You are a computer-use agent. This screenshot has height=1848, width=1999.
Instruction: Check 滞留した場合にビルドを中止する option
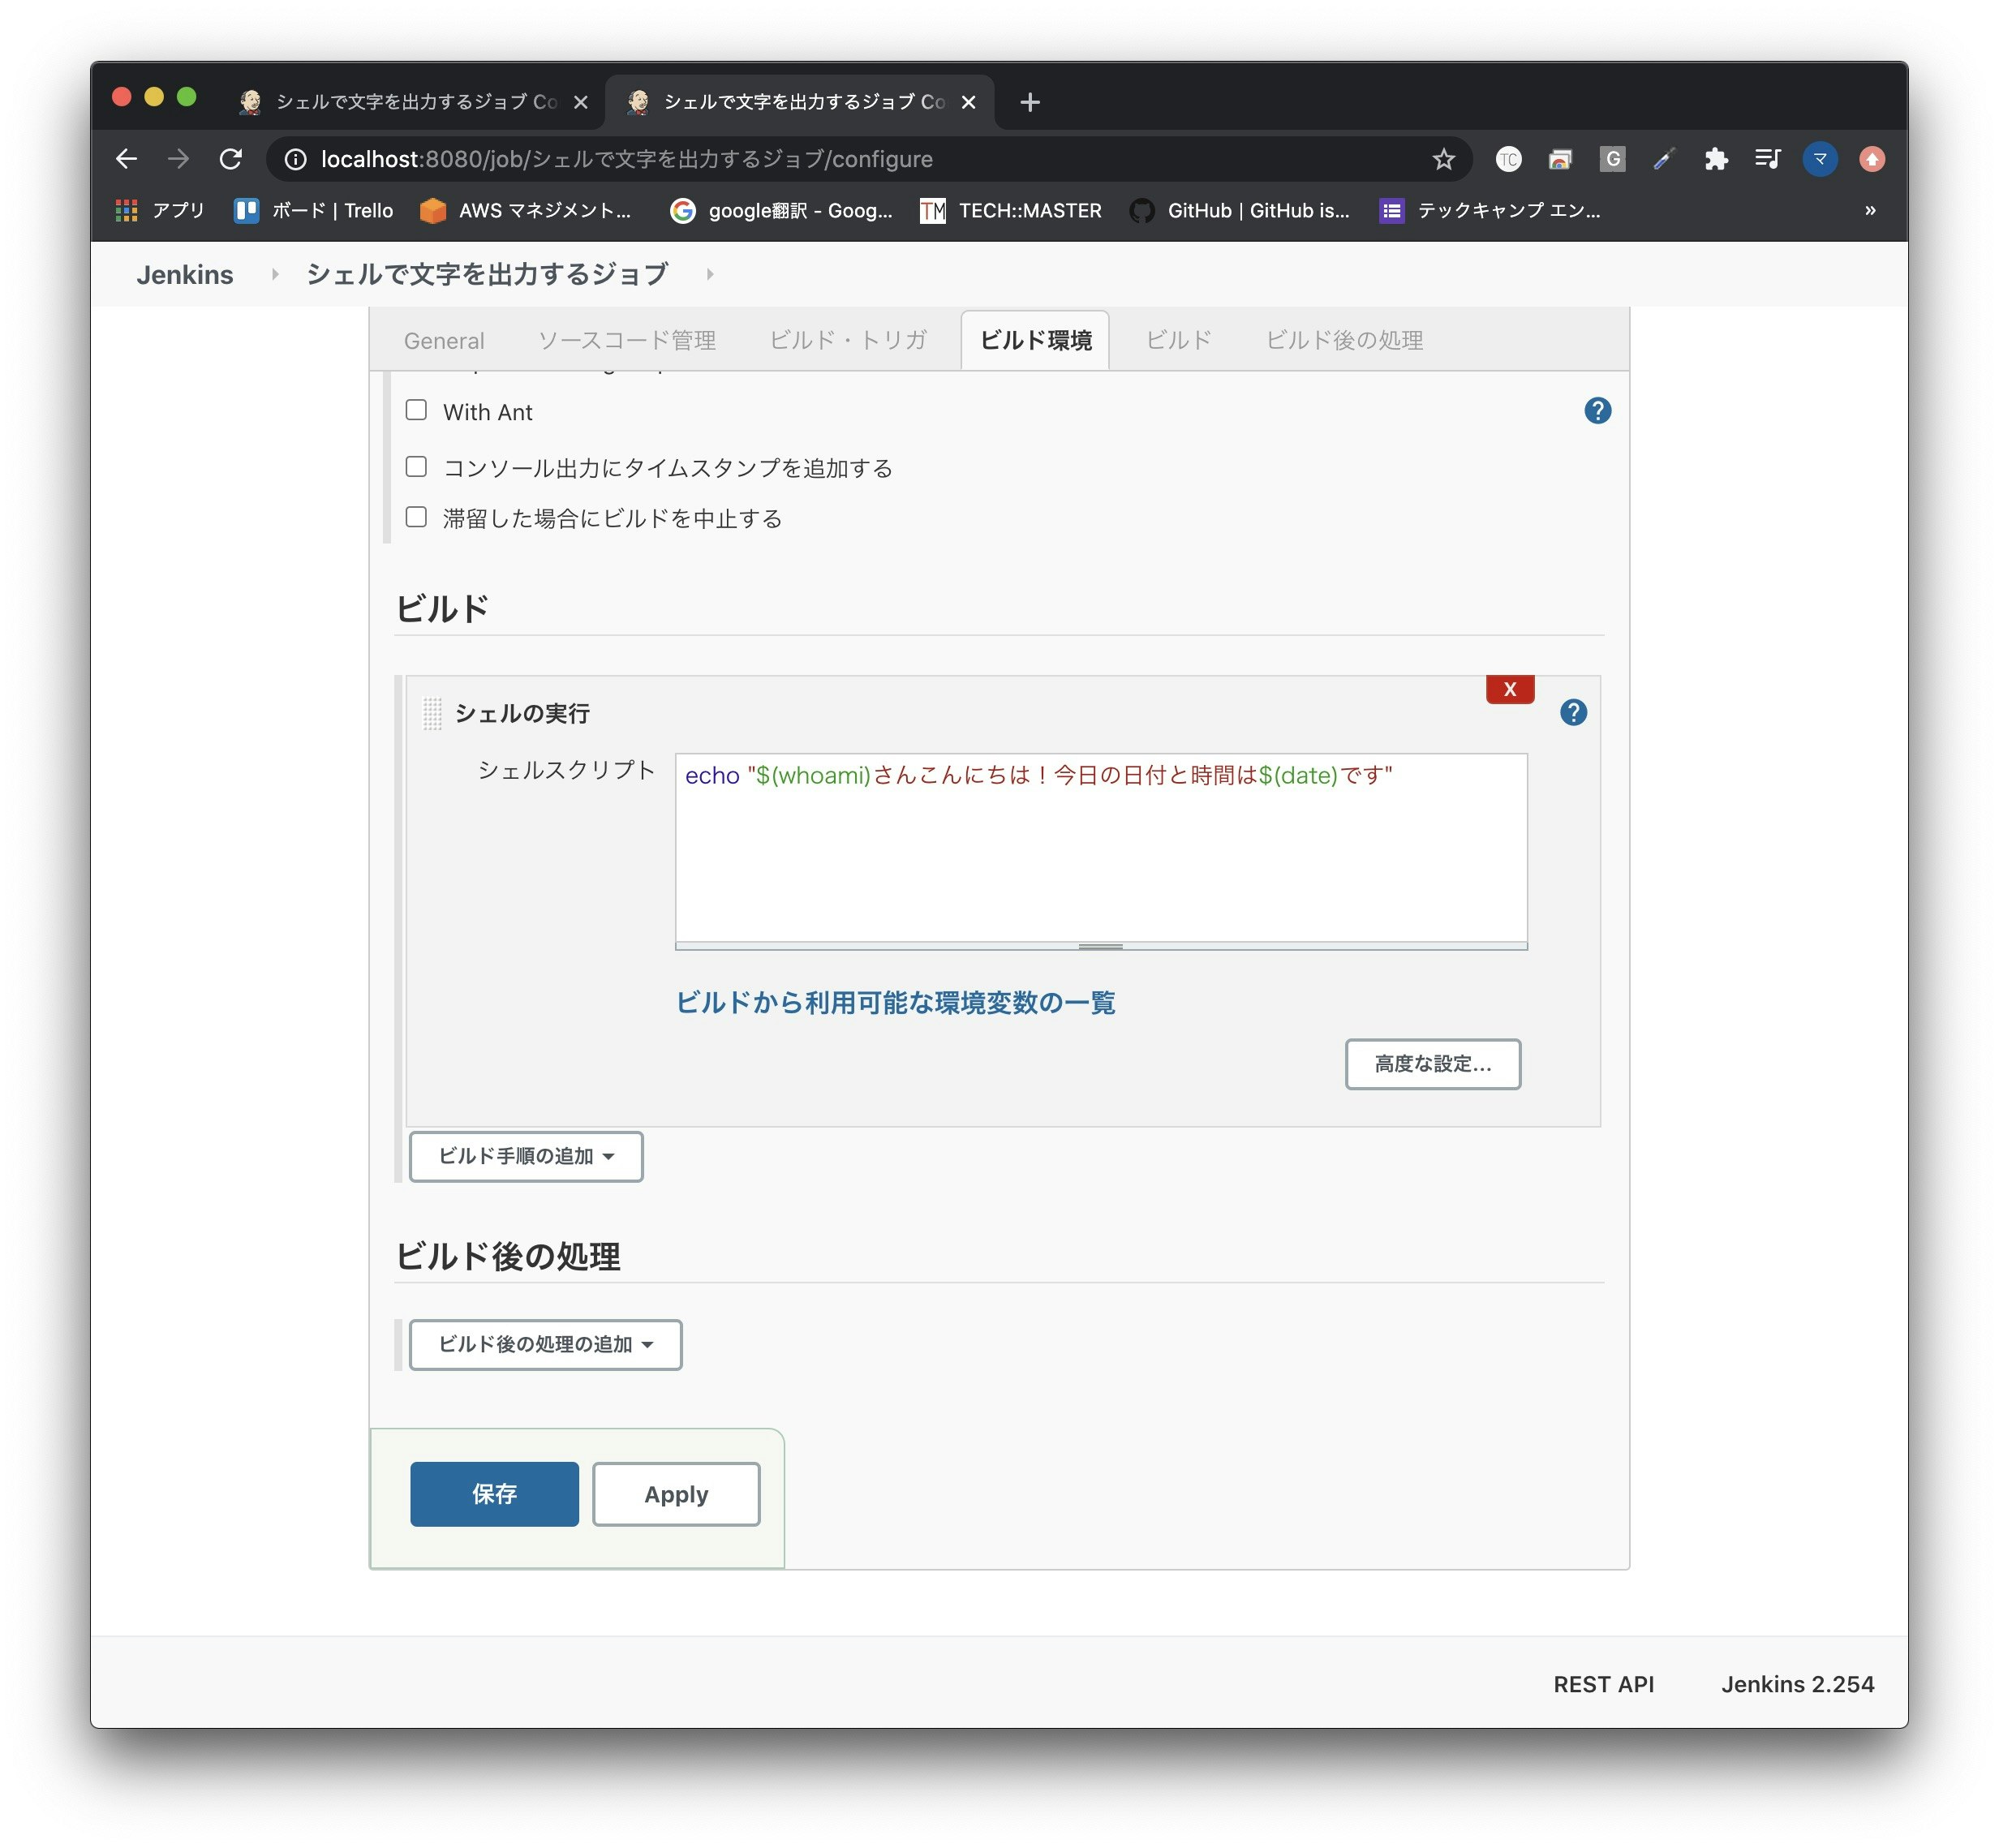point(416,517)
